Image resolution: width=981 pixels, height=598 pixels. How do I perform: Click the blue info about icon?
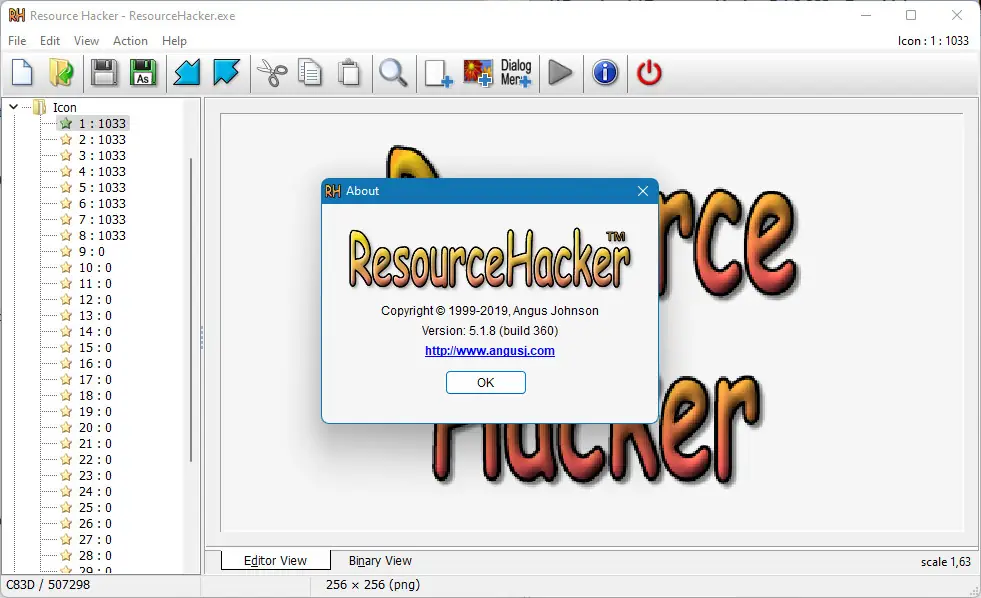coord(605,73)
